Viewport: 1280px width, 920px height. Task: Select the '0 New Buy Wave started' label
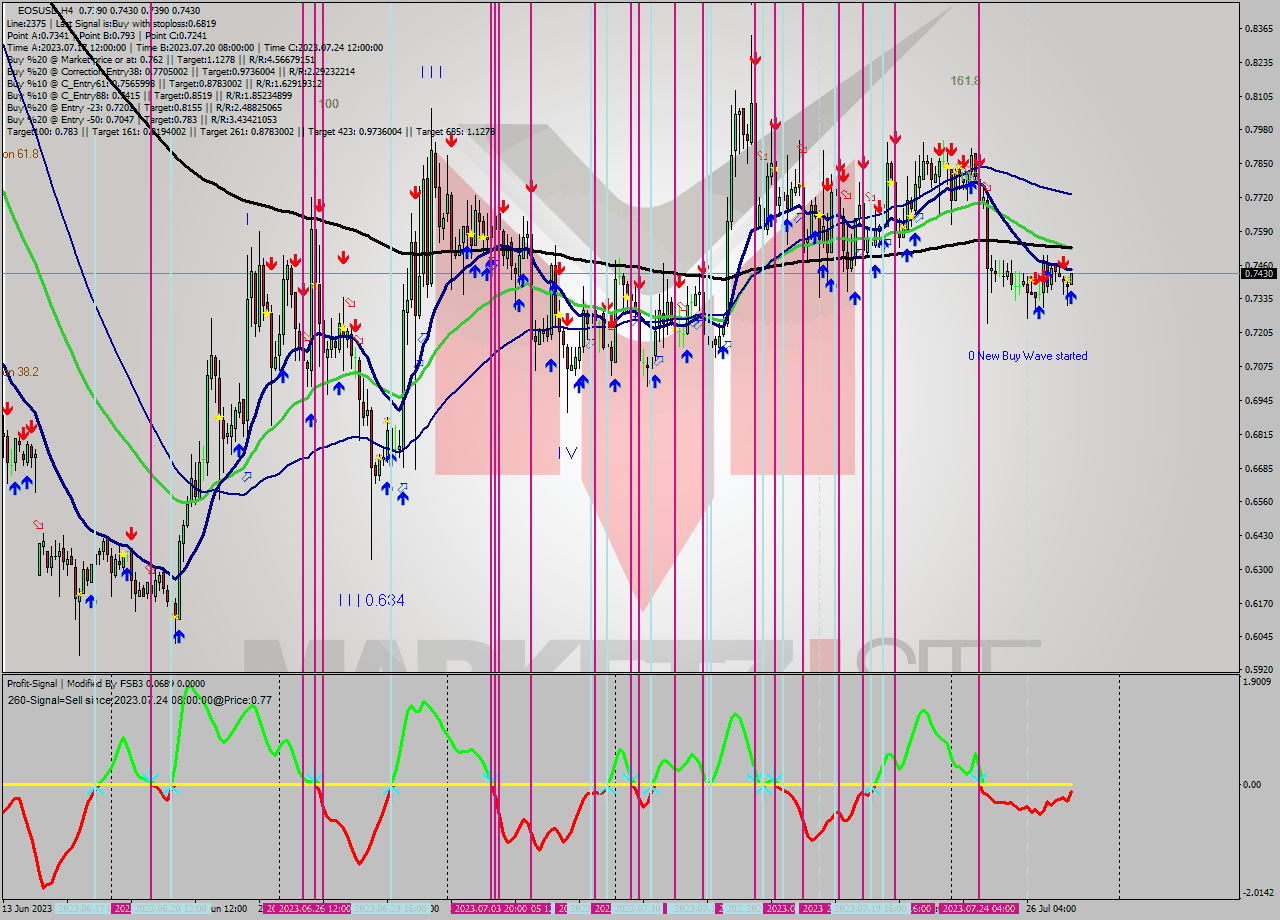(x=1027, y=356)
